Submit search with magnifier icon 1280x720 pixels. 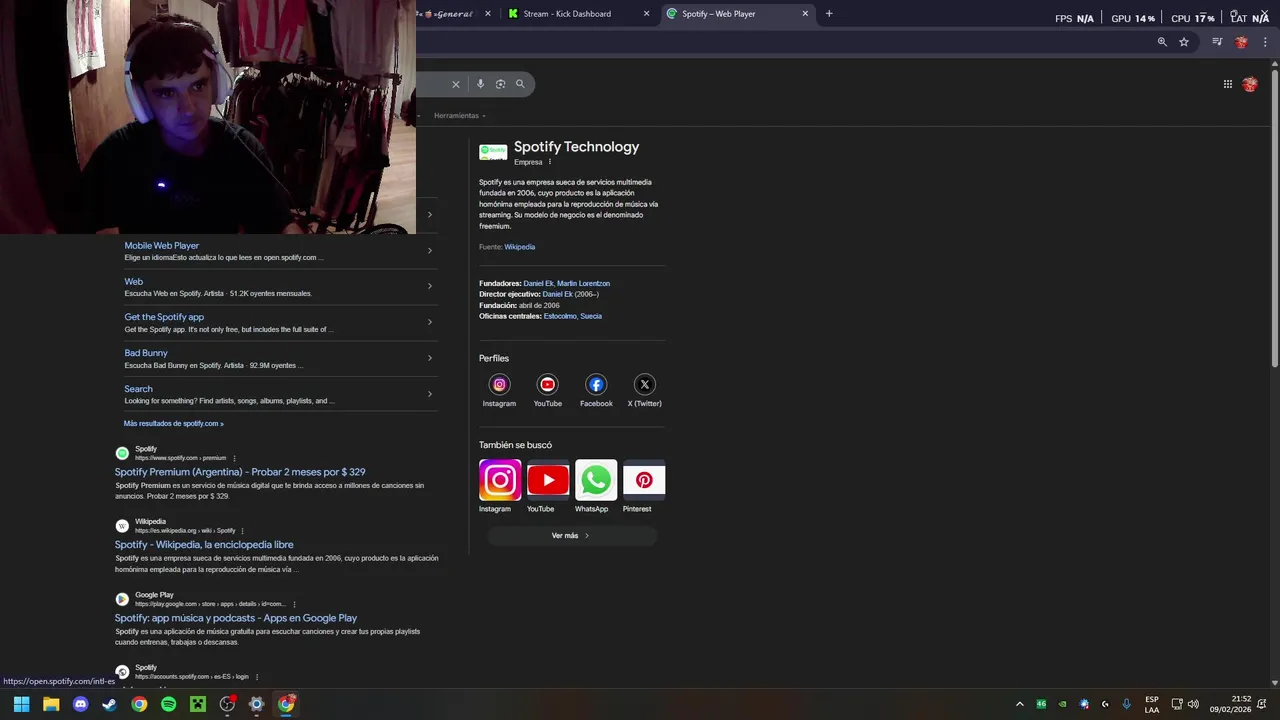[520, 84]
